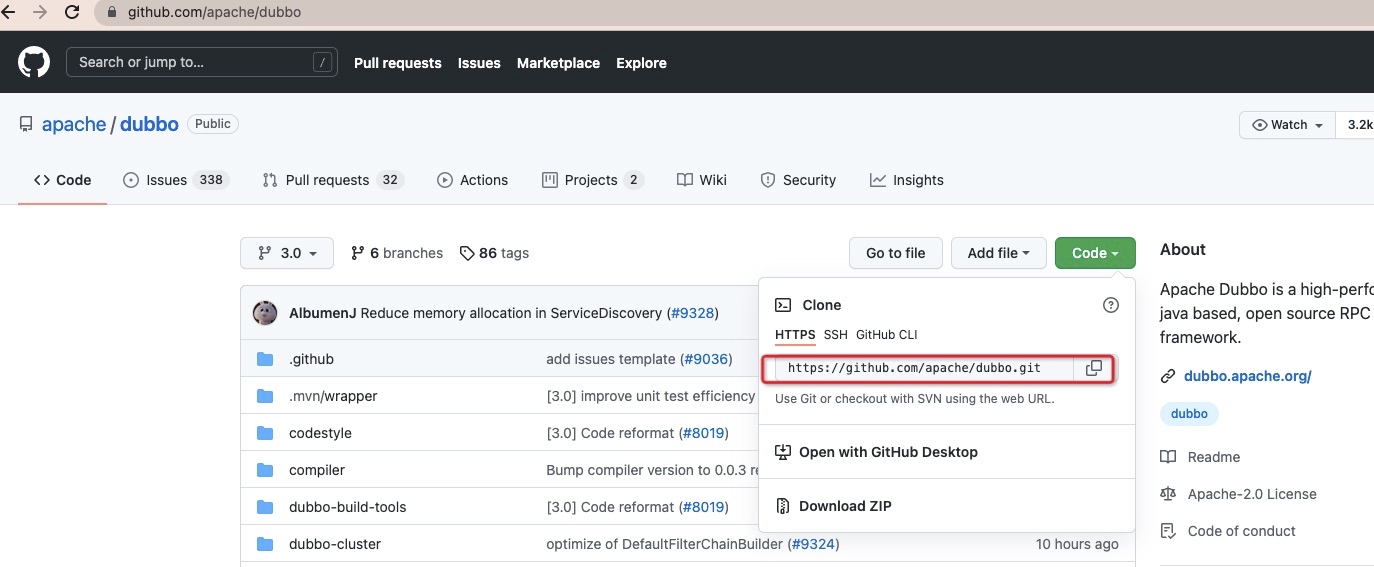Viewport: 1374px width, 567px height.
Task: Click the apache owner link
Action: tap(74, 125)
